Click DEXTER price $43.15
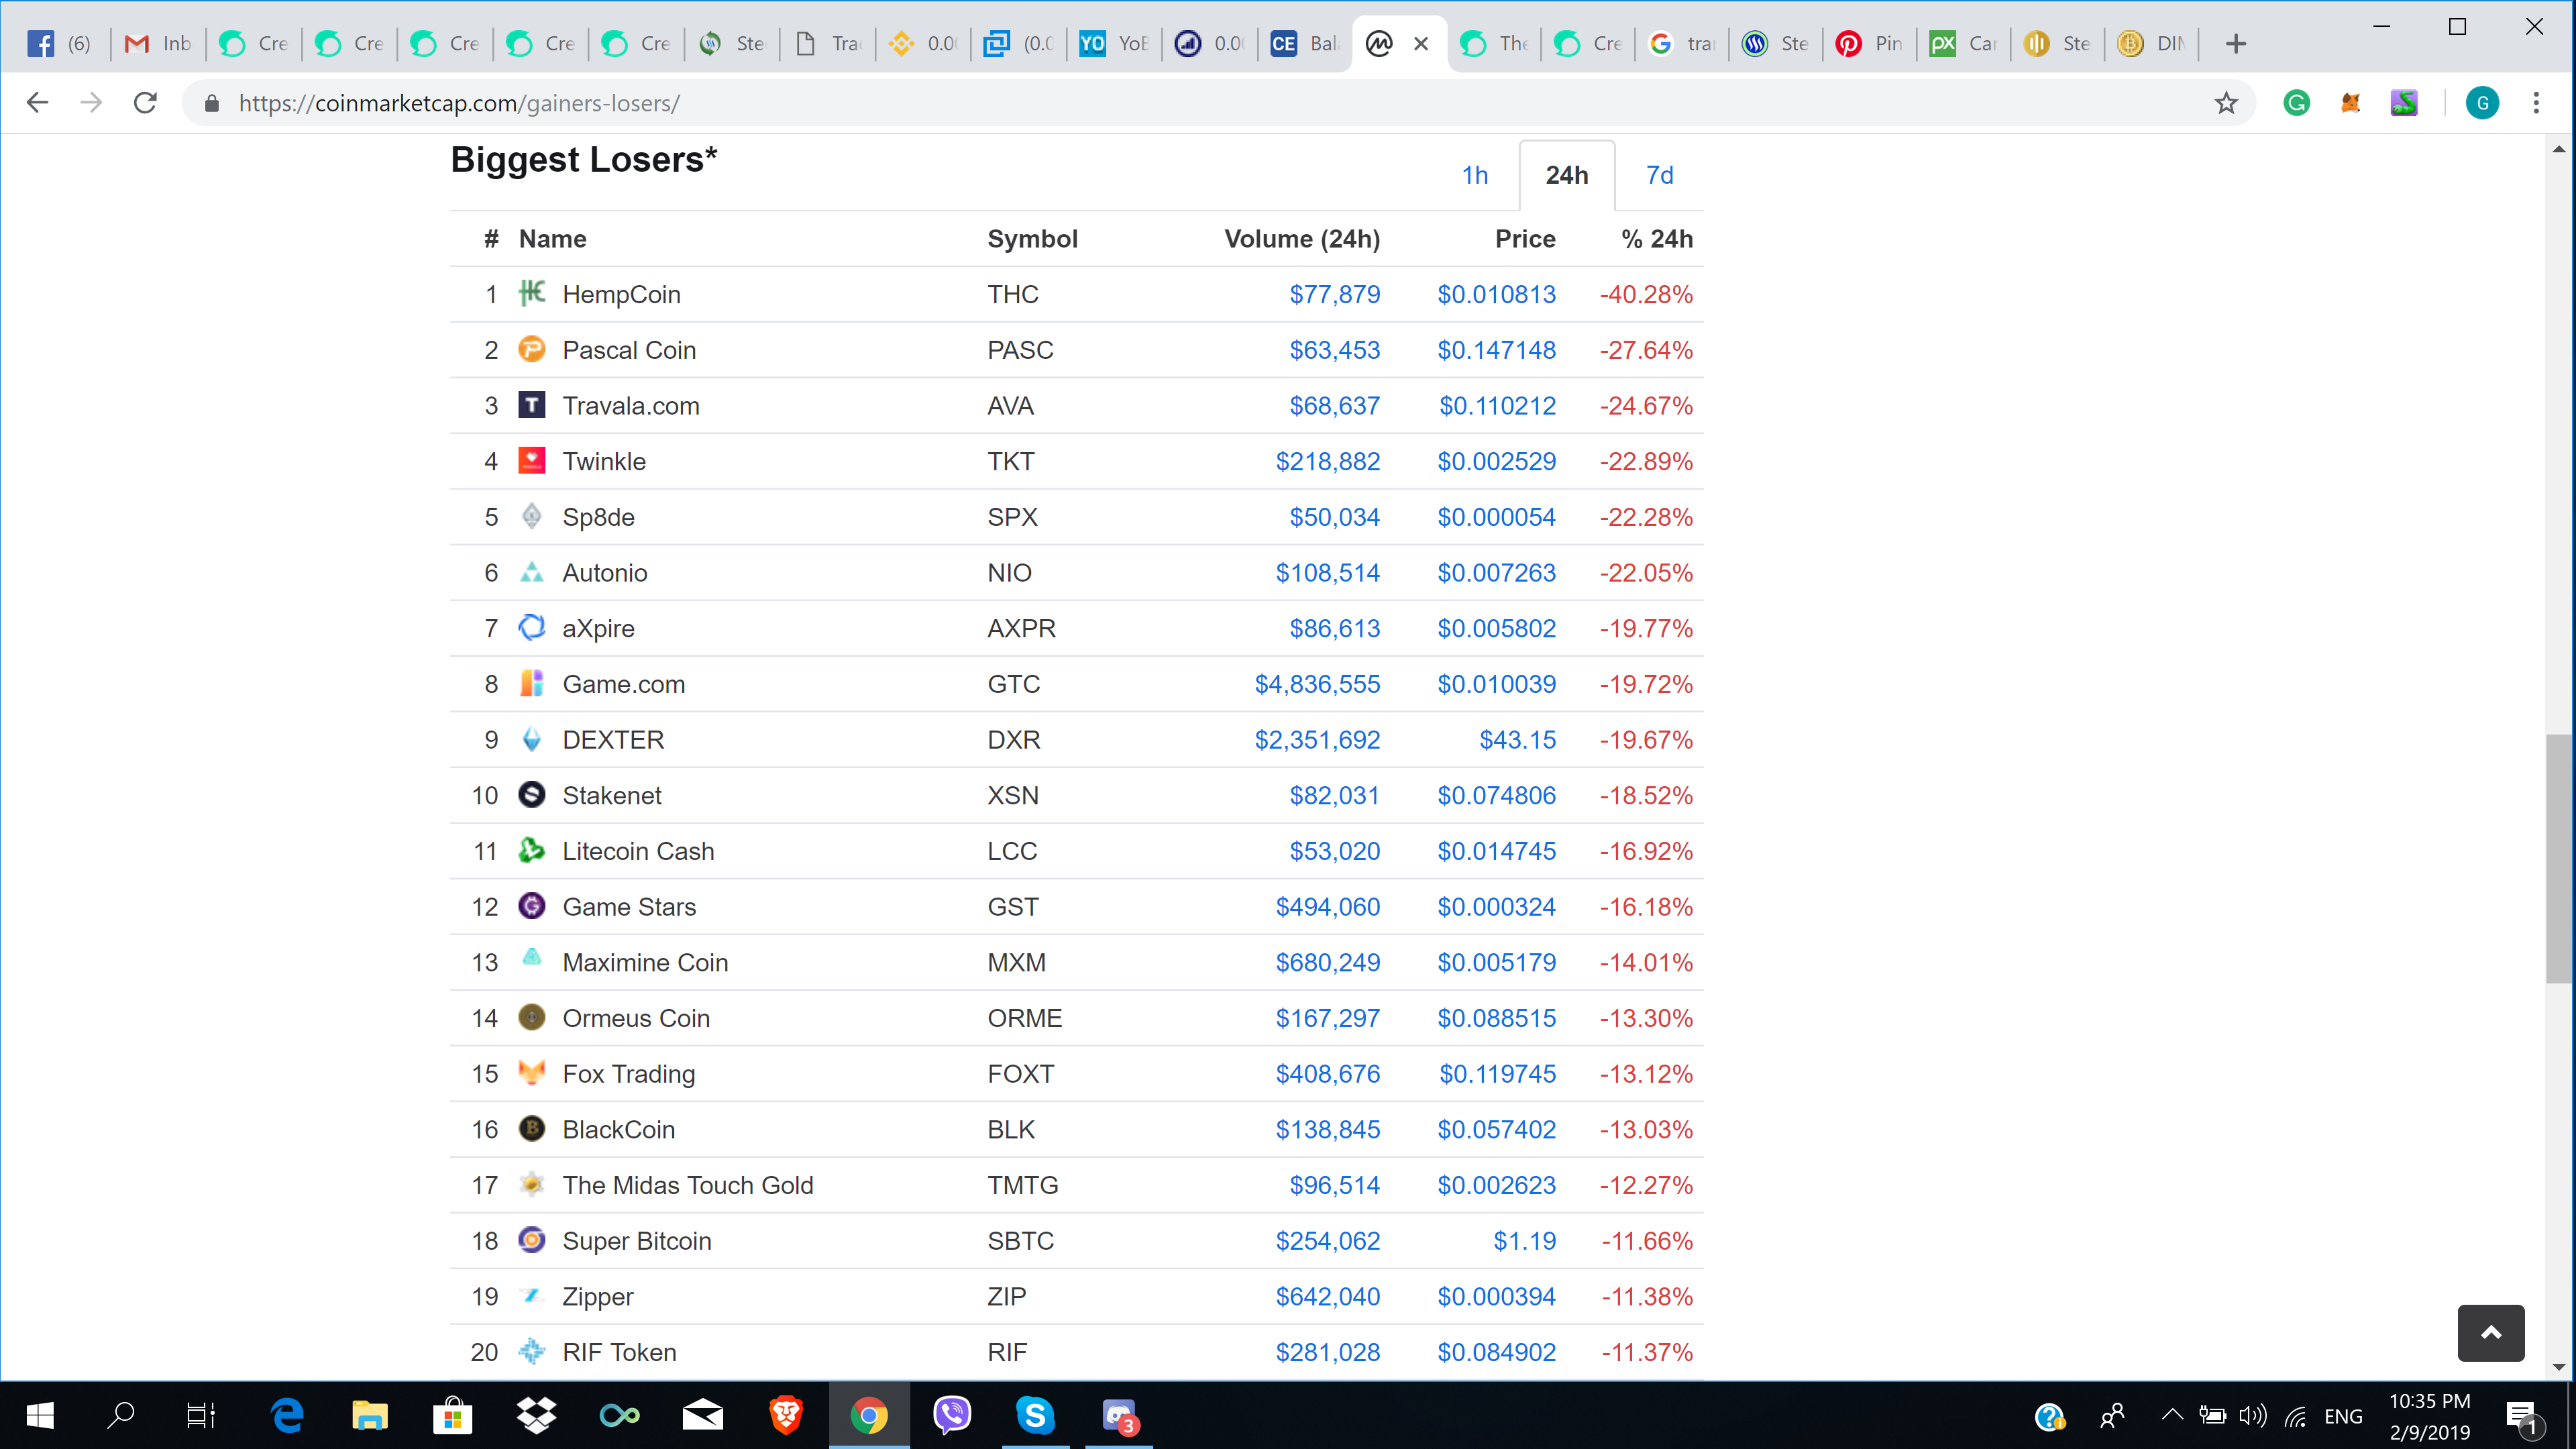The height and width of the screenshot is (1449, 2576). point(1518,740)
